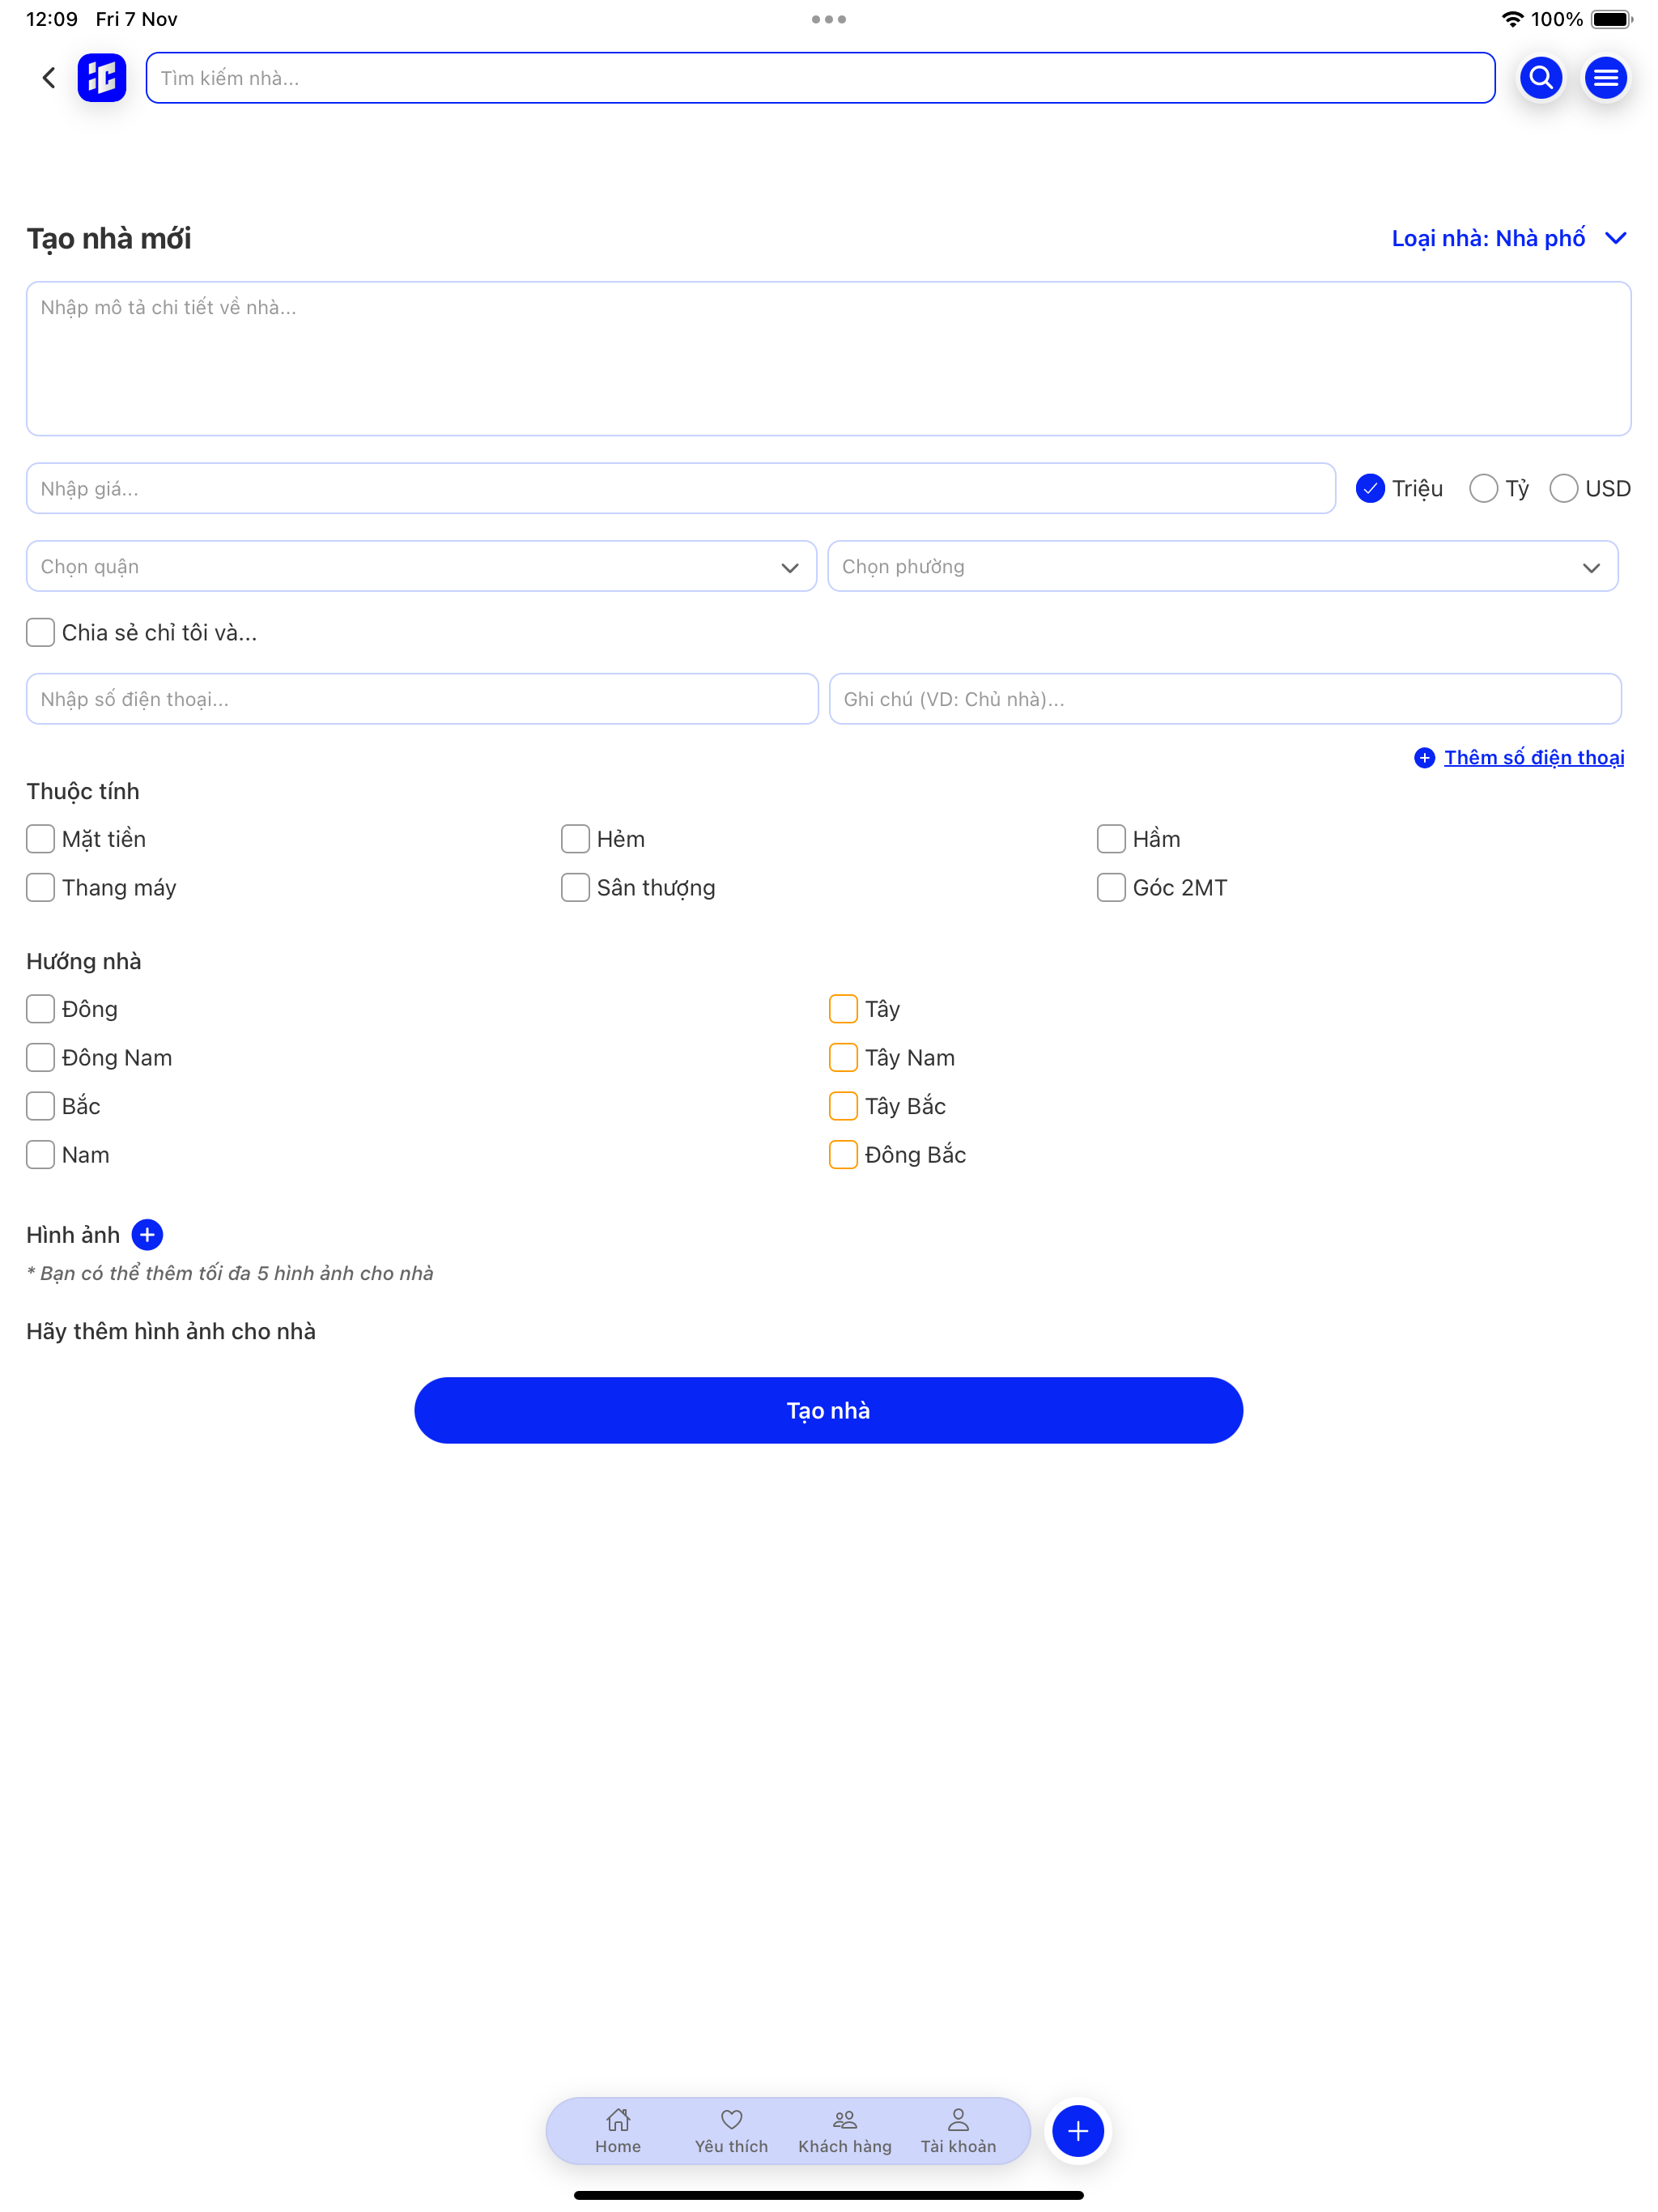Check the Góc 2MT attribute

[1111, 887]
